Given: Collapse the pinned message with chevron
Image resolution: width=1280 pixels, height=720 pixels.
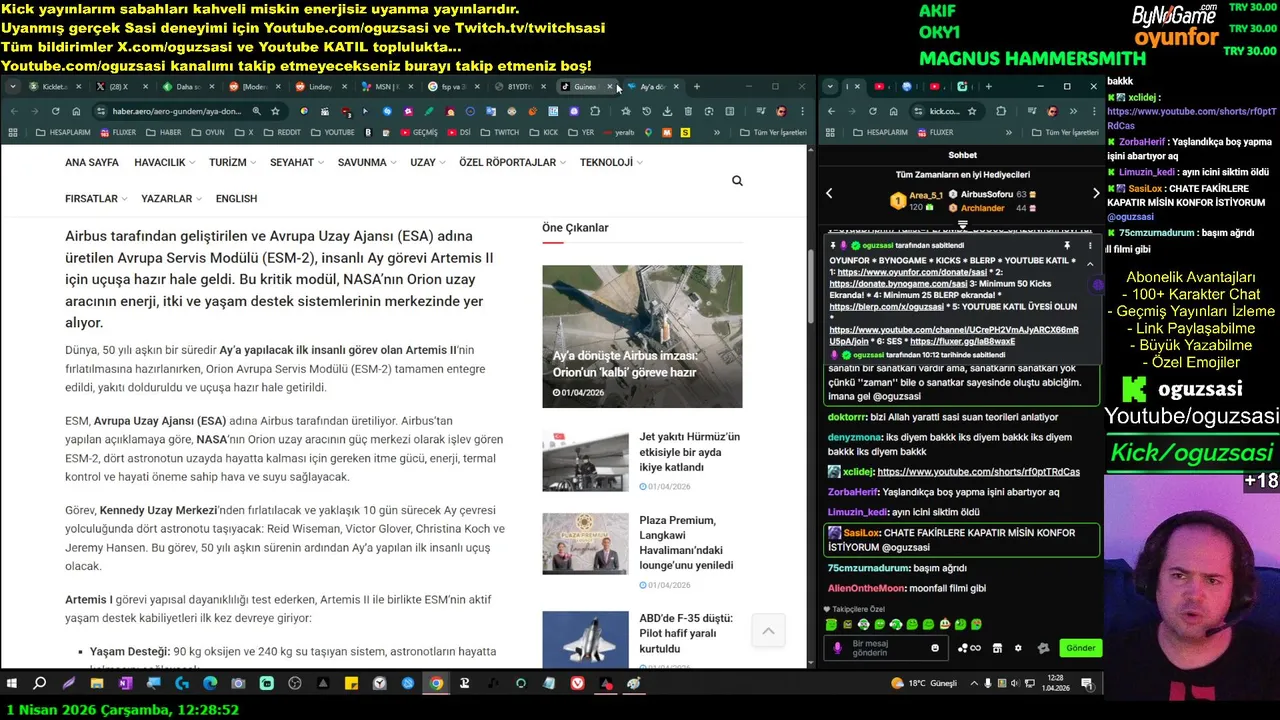Looking at the screenshot, I should click(1090, 264).
